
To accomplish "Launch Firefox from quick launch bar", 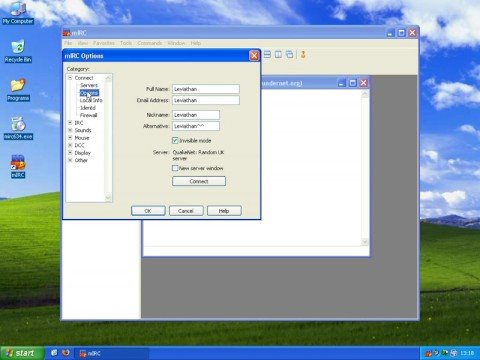I will (66, 353).
